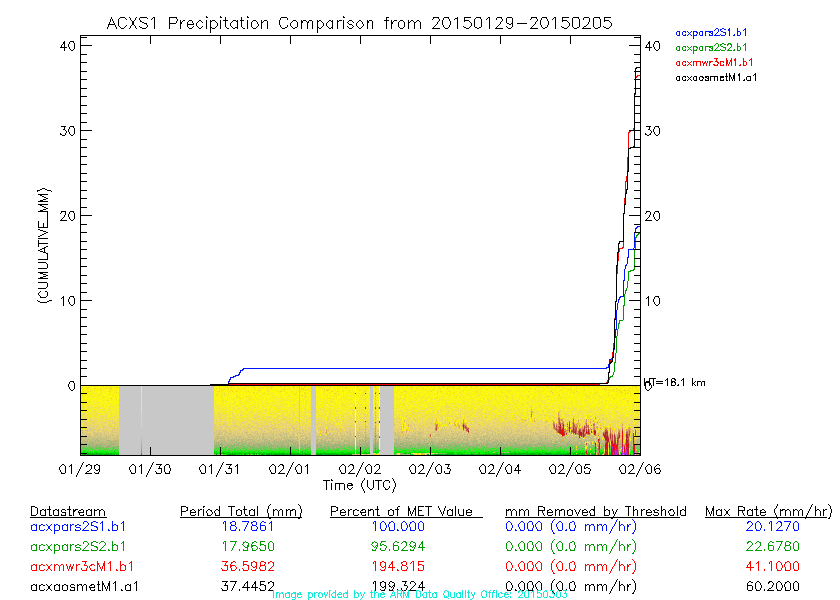Click the Datastream column header
This screenshot has width=840, height=600.
click(x=68, y=512)
